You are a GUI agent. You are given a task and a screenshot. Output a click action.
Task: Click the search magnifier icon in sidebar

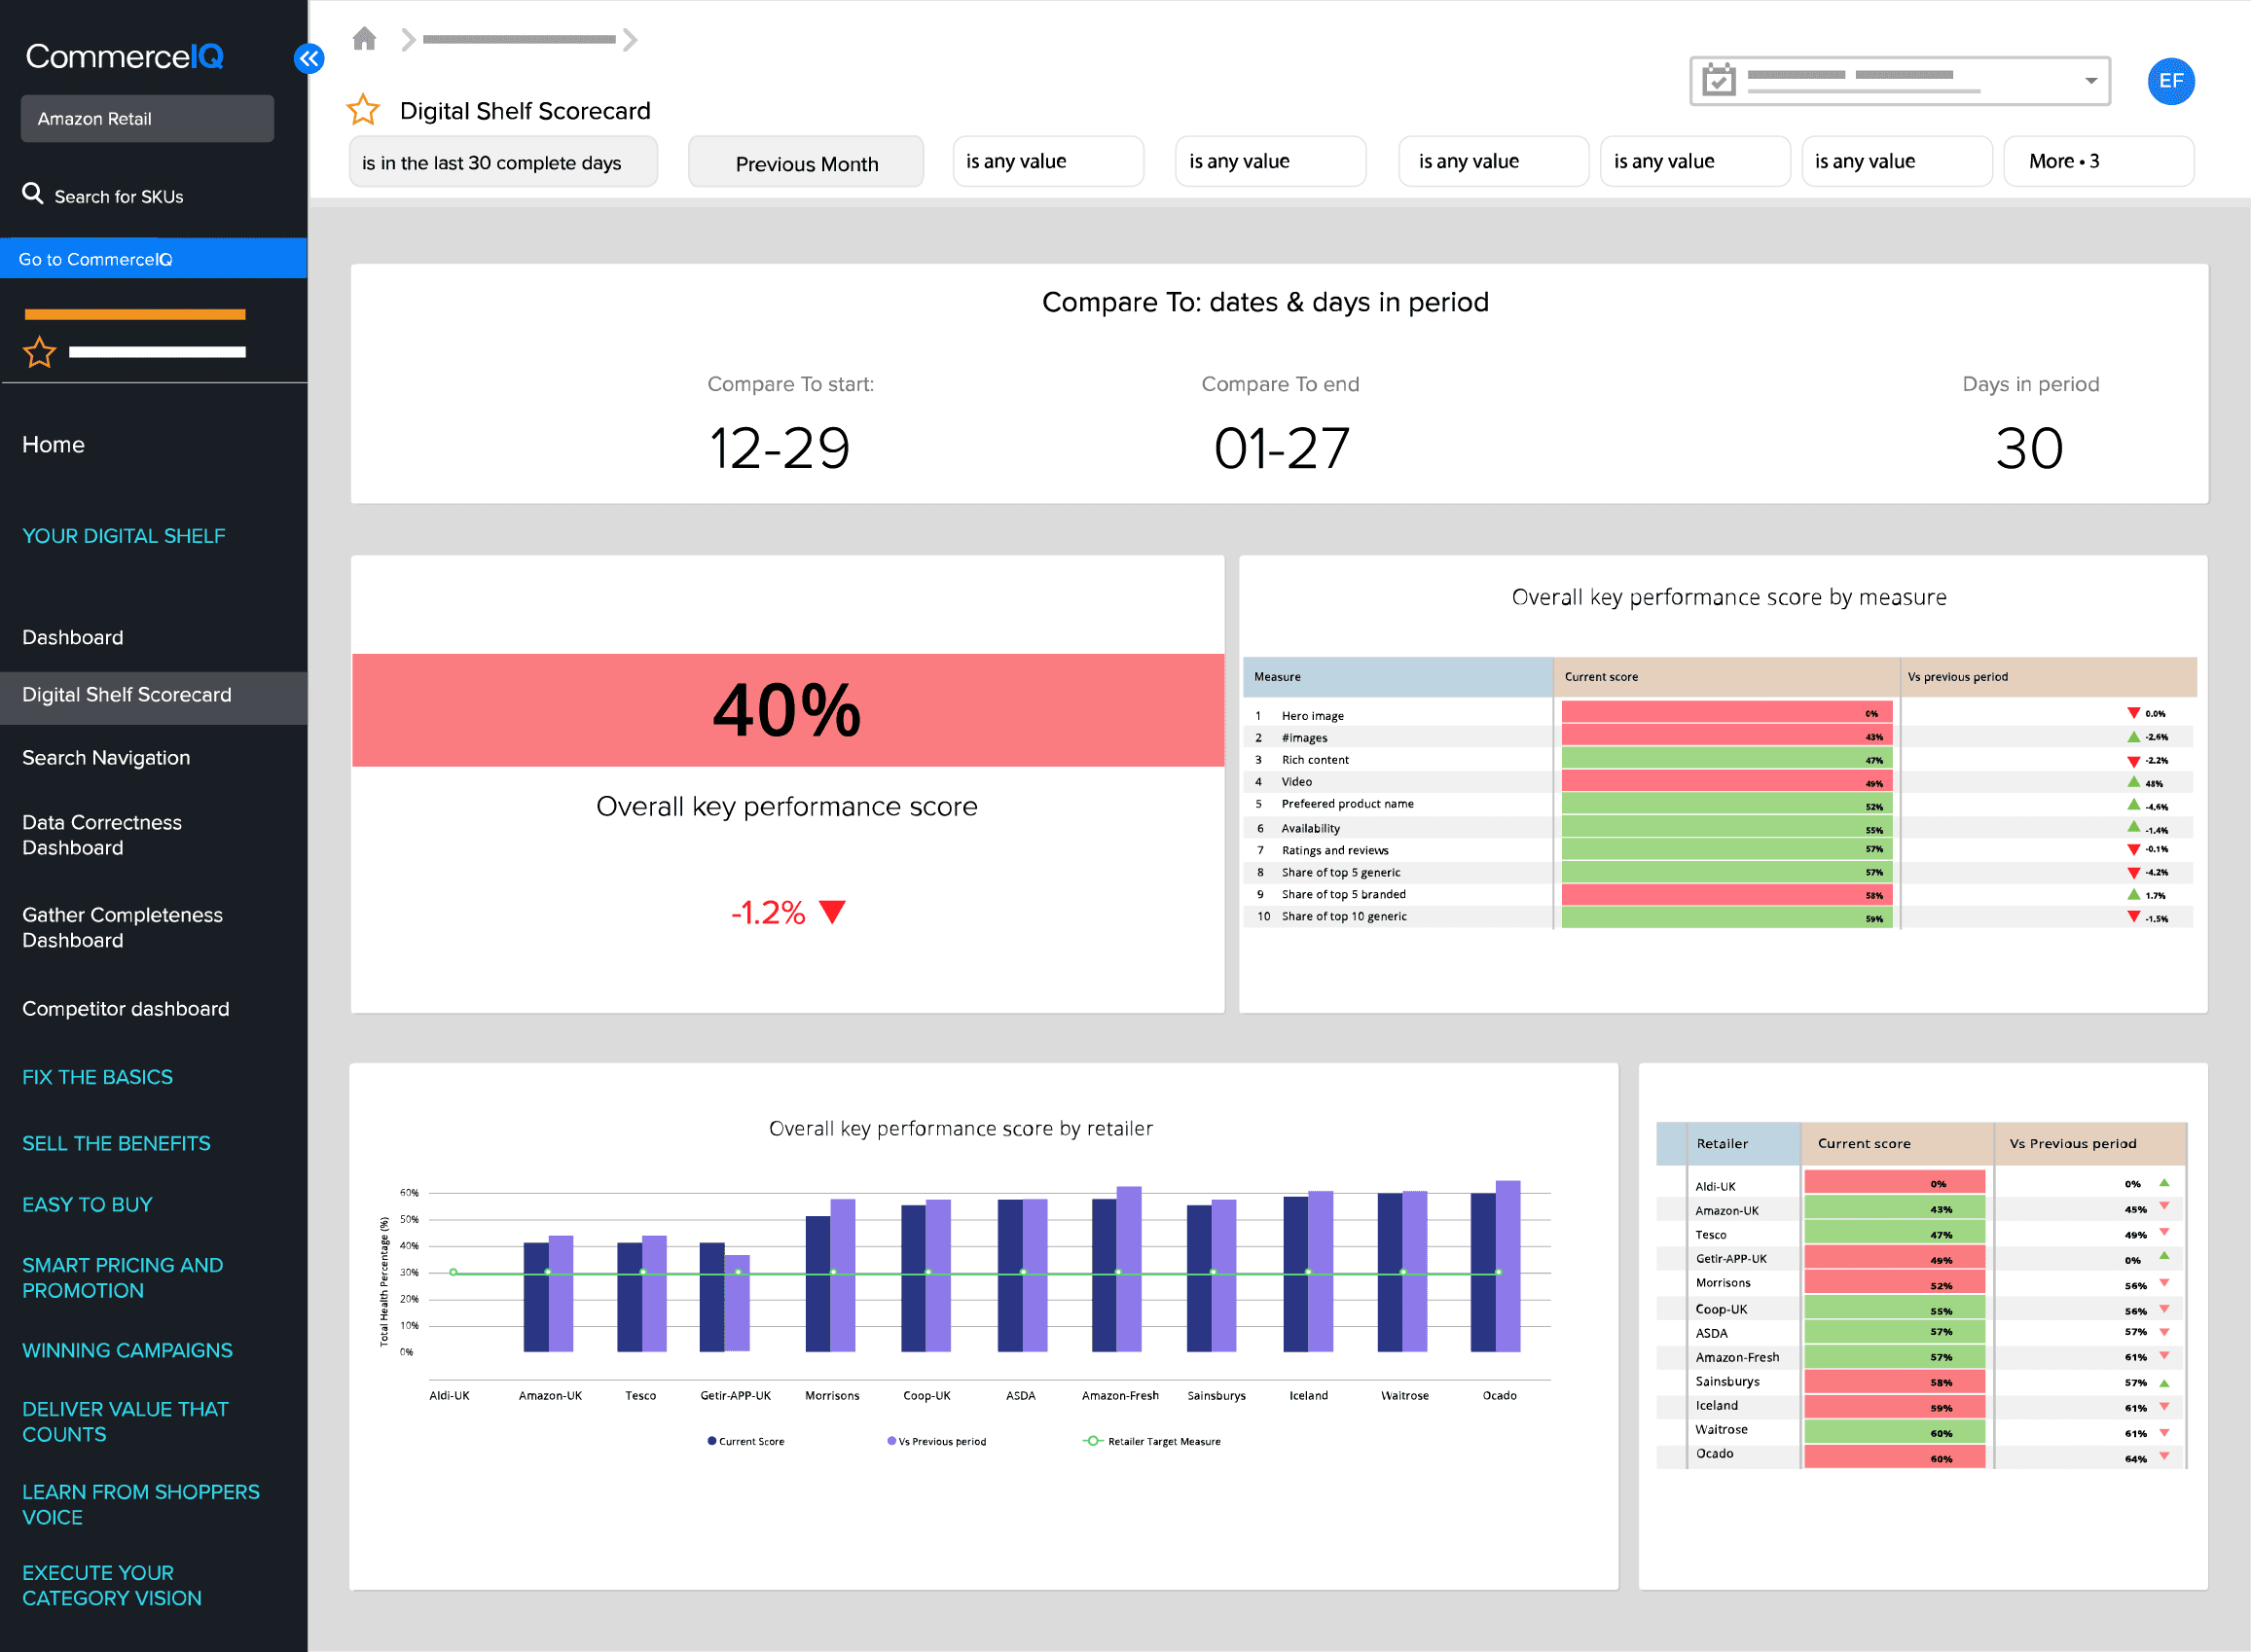click(33, 194)
